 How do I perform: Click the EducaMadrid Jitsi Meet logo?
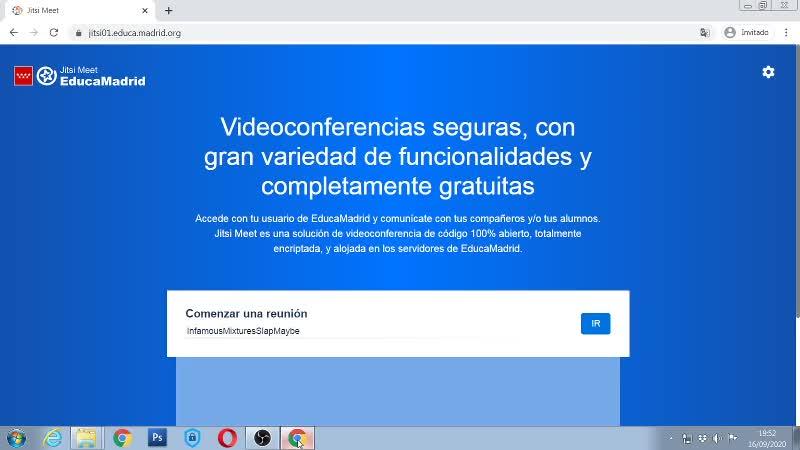(x=91, y=76)
